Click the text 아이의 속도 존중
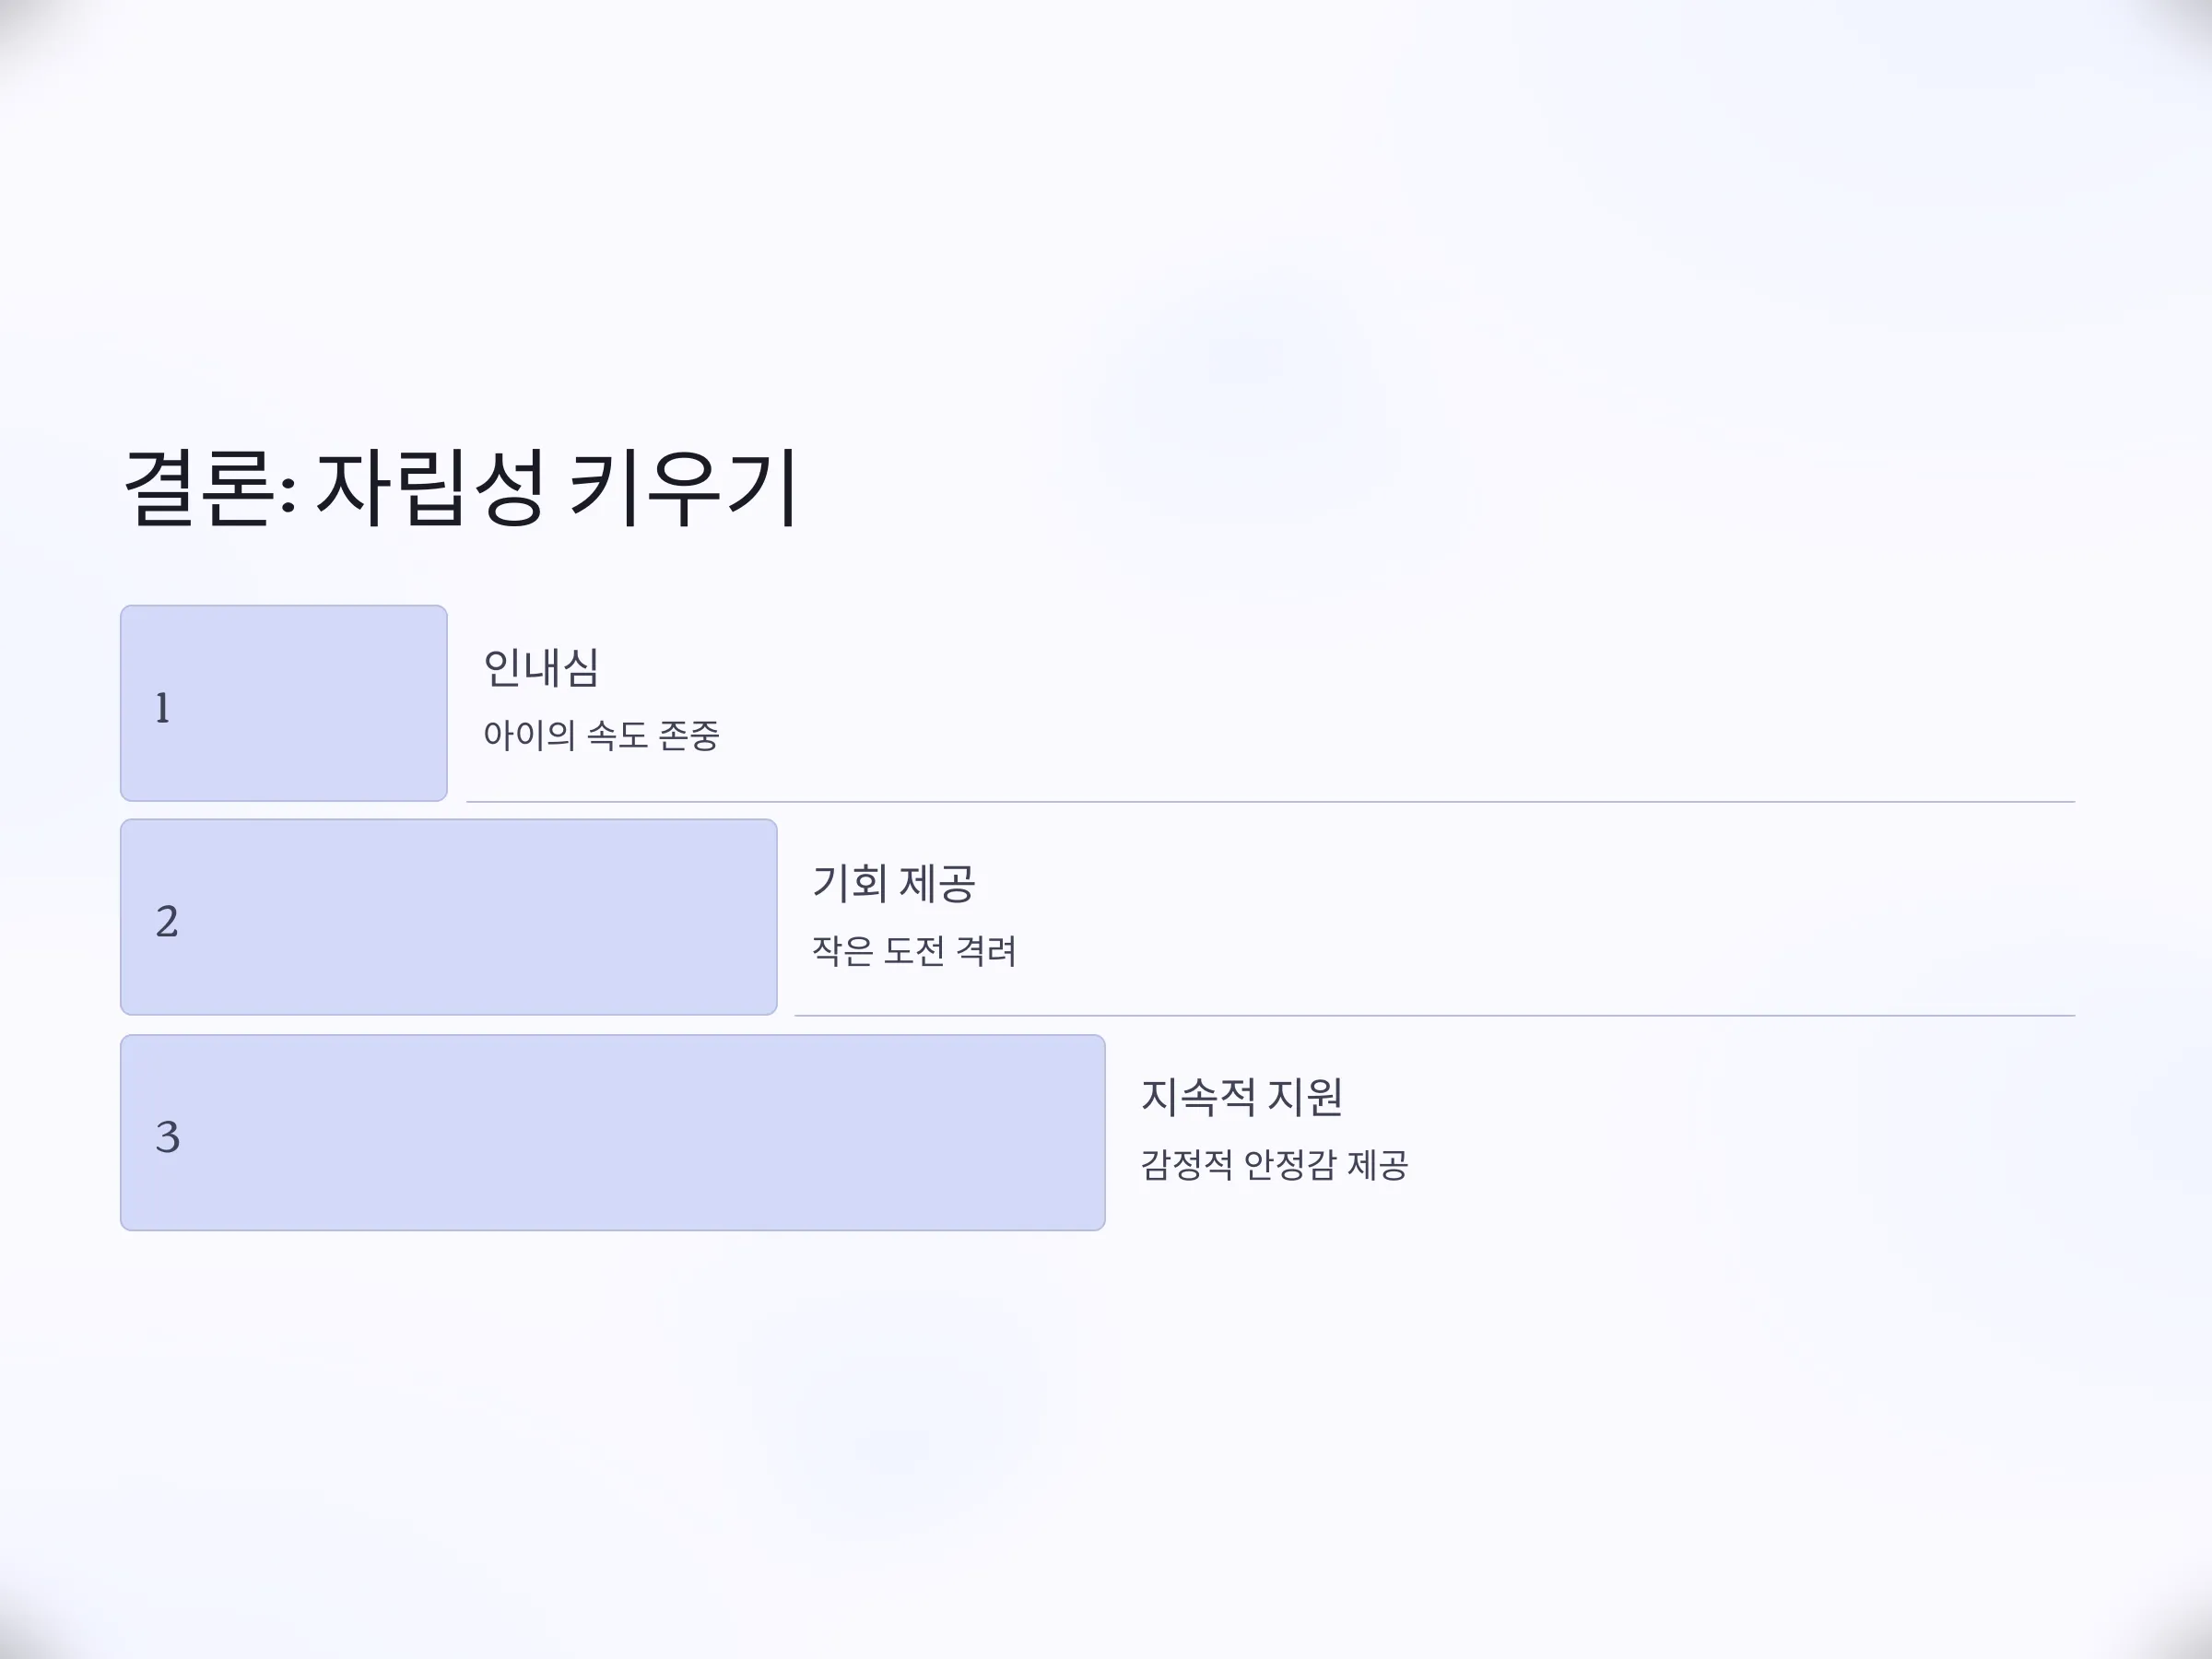The height and width of the screenshot is (1659, 2212). (601, 735)
